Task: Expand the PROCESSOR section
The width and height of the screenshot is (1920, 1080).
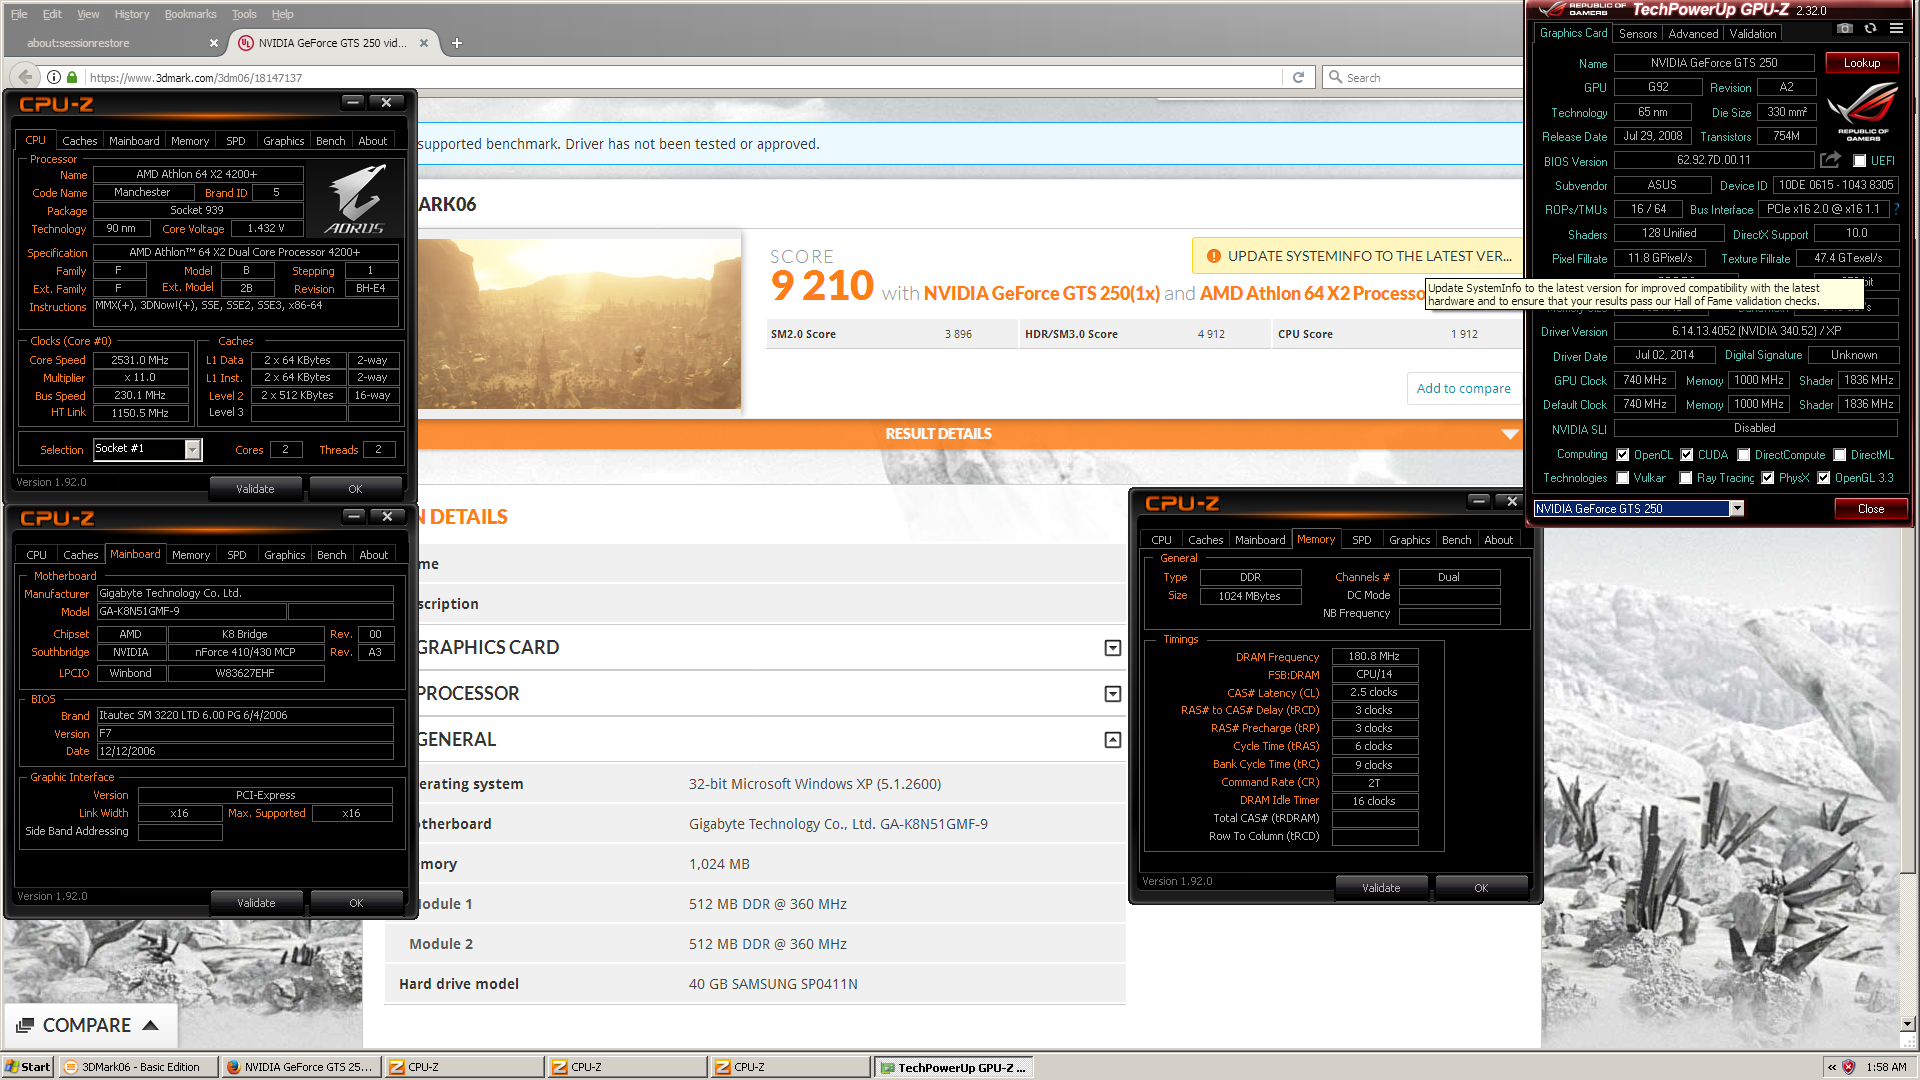Action: tap(1112, 694)
